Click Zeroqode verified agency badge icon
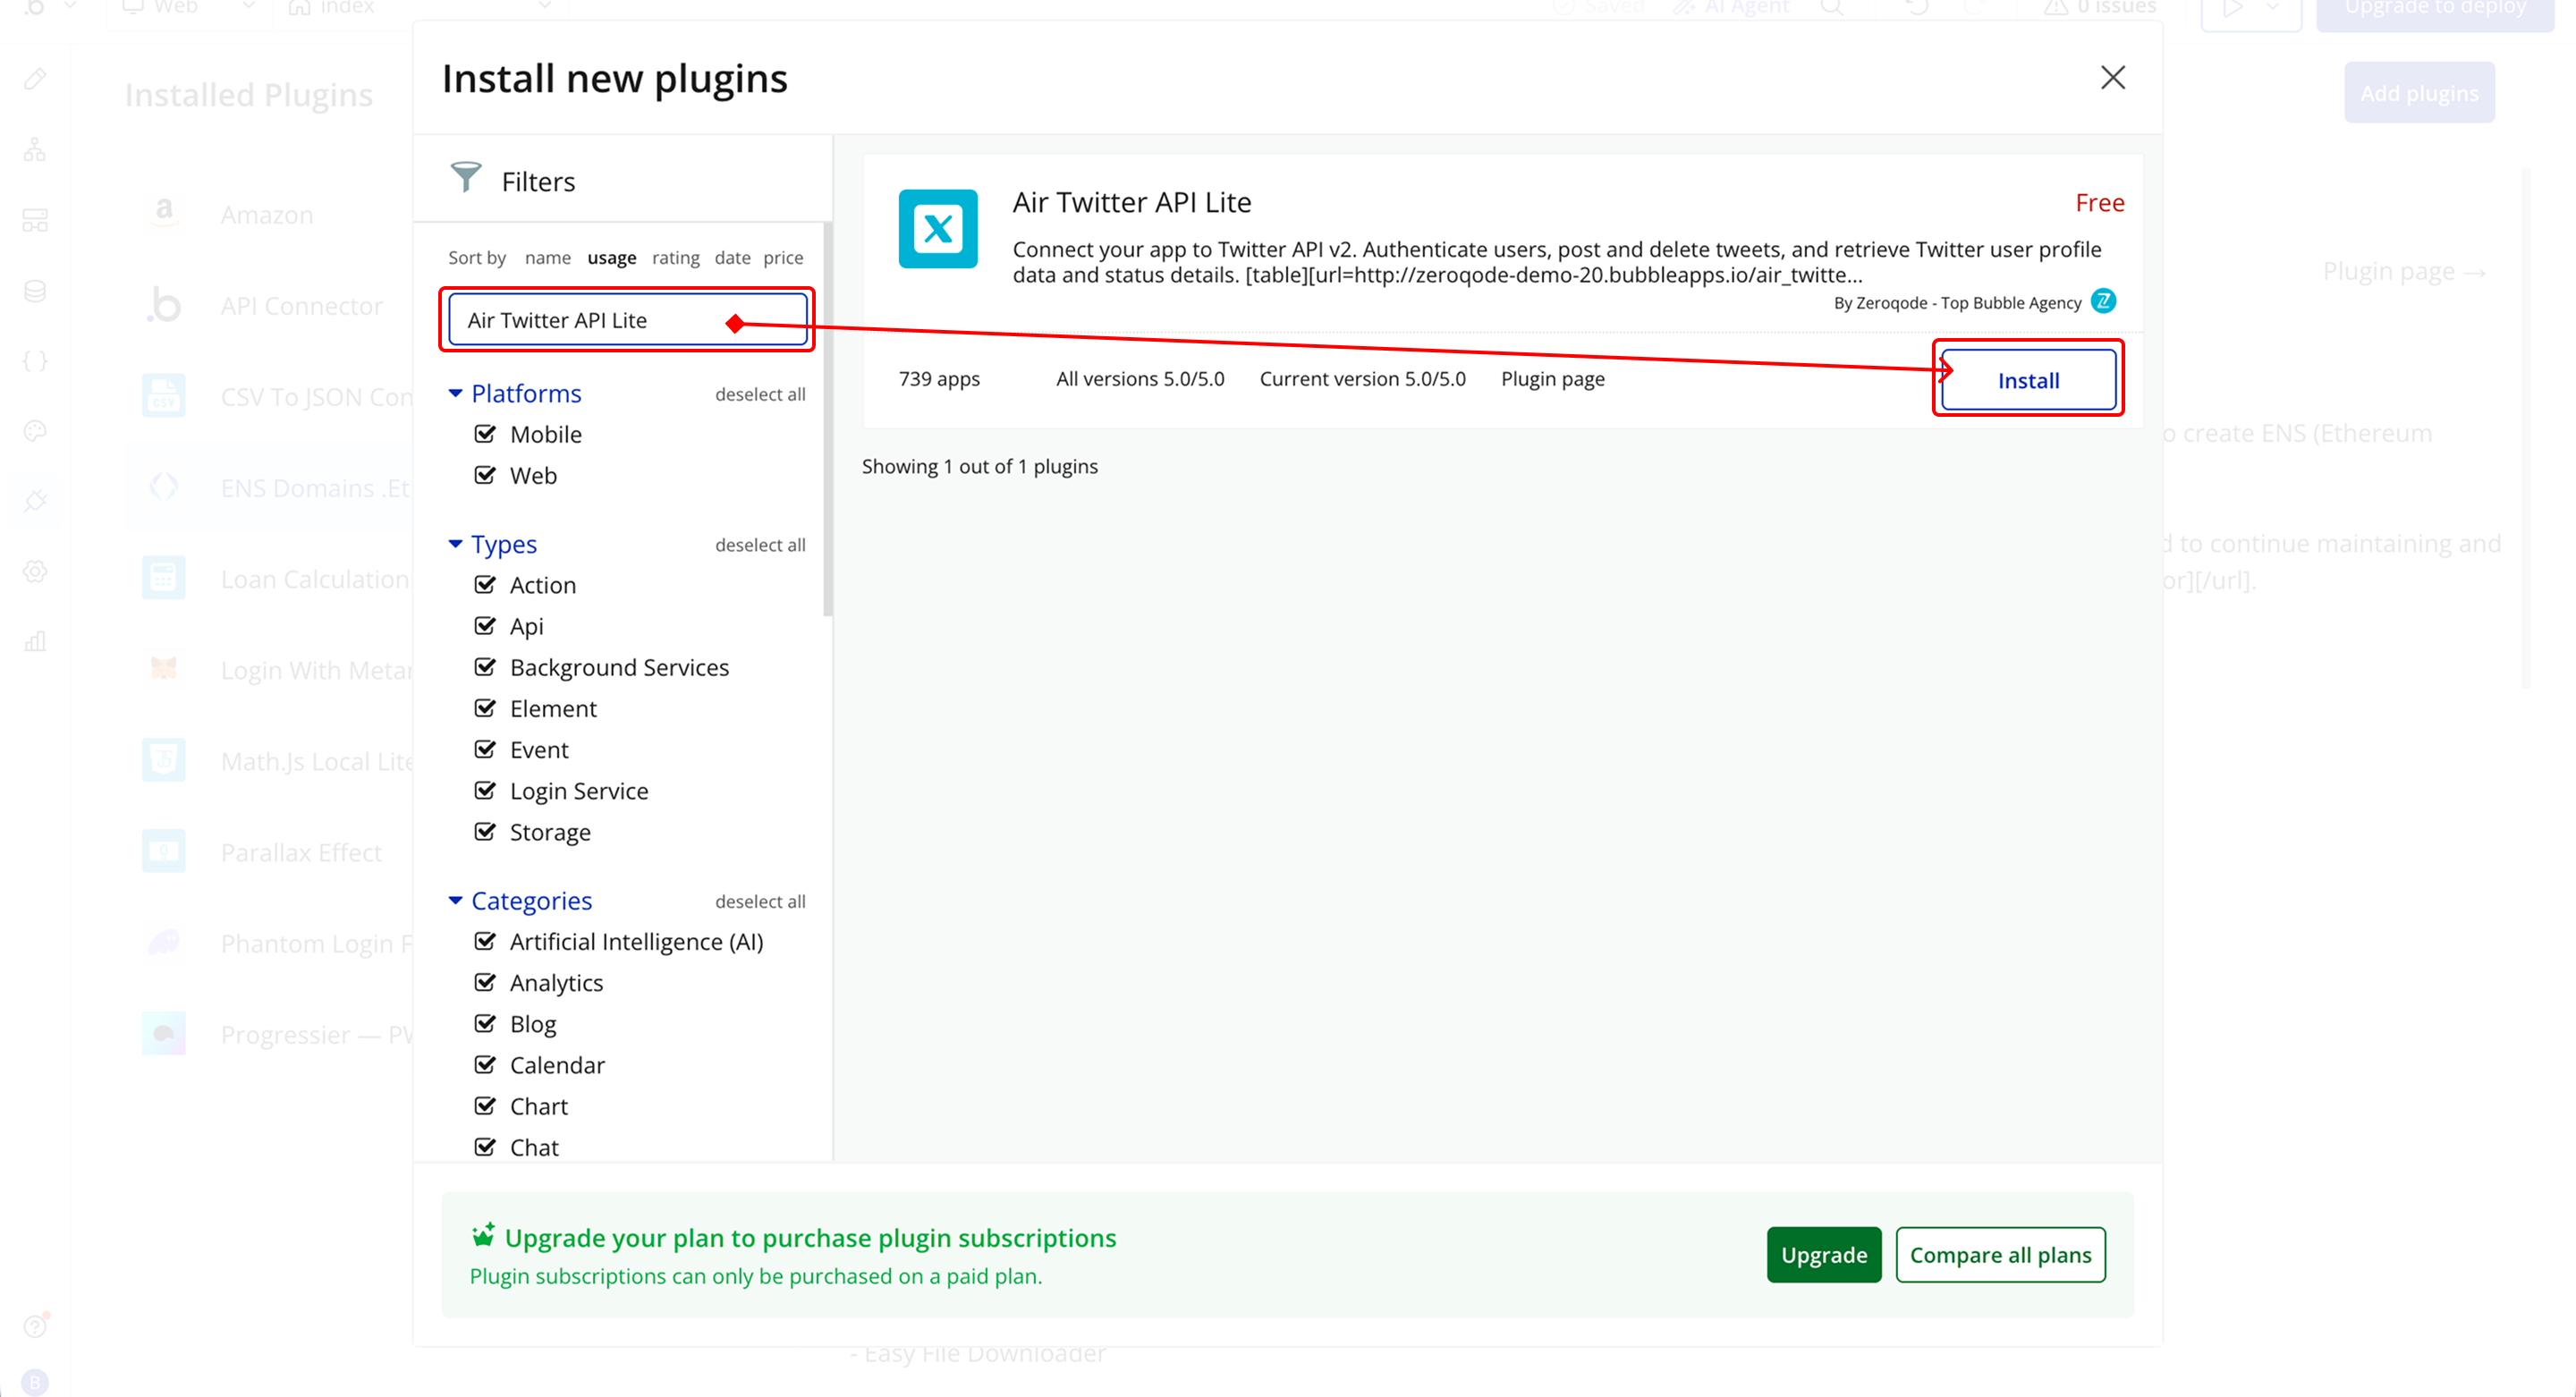2576x1397 pixels. [x=2104, y=301]
